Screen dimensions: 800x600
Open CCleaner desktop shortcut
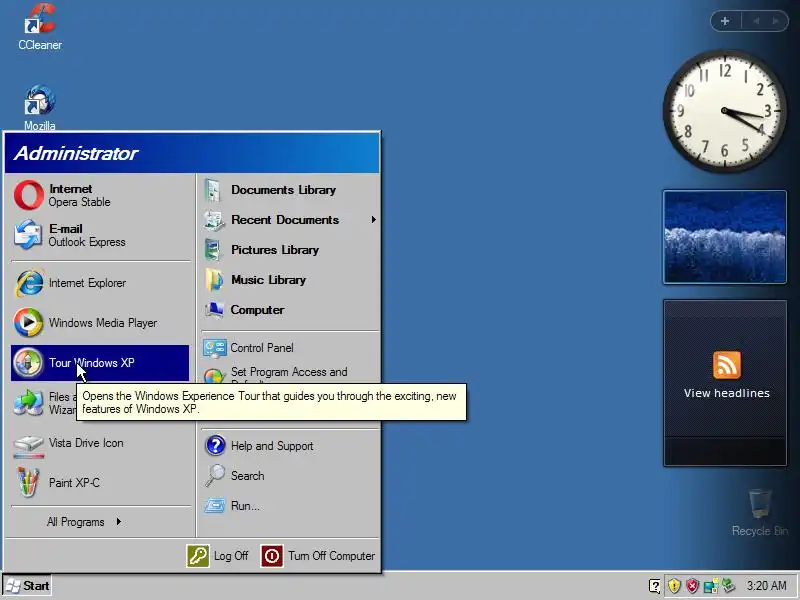40,27
